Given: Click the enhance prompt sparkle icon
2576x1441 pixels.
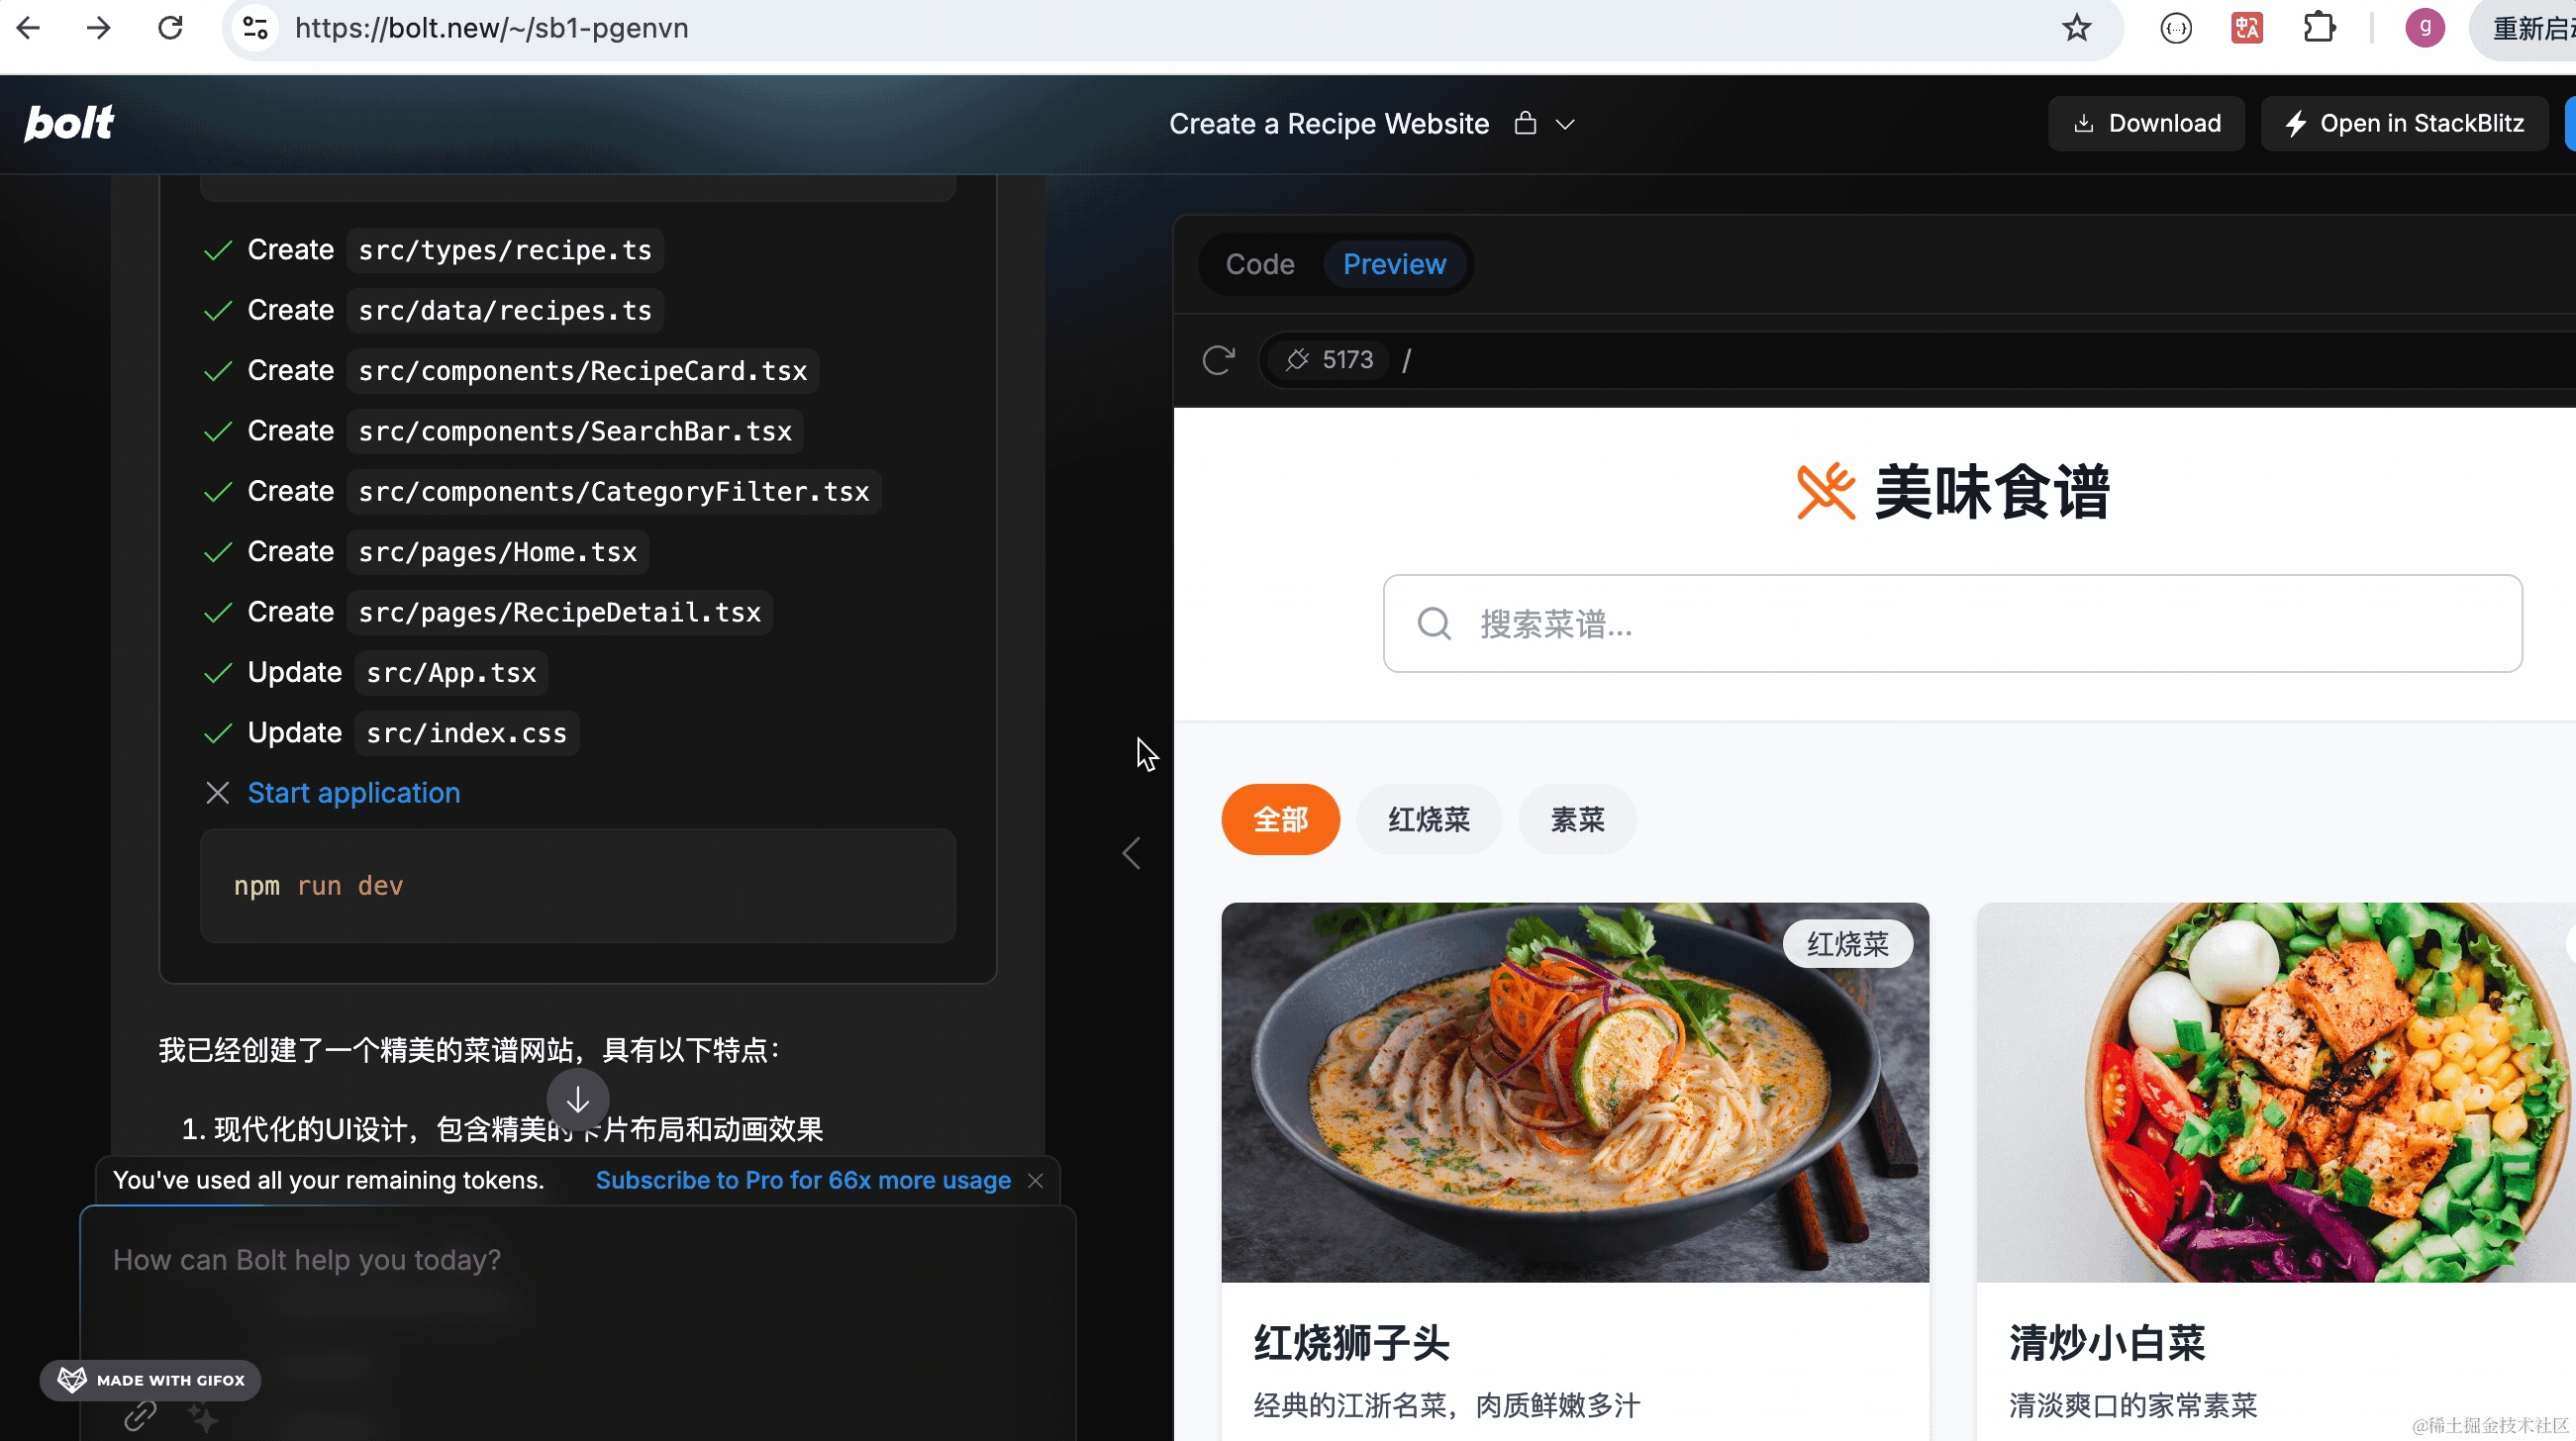Looking at the screenshot, I should (x=203, y=1416).
